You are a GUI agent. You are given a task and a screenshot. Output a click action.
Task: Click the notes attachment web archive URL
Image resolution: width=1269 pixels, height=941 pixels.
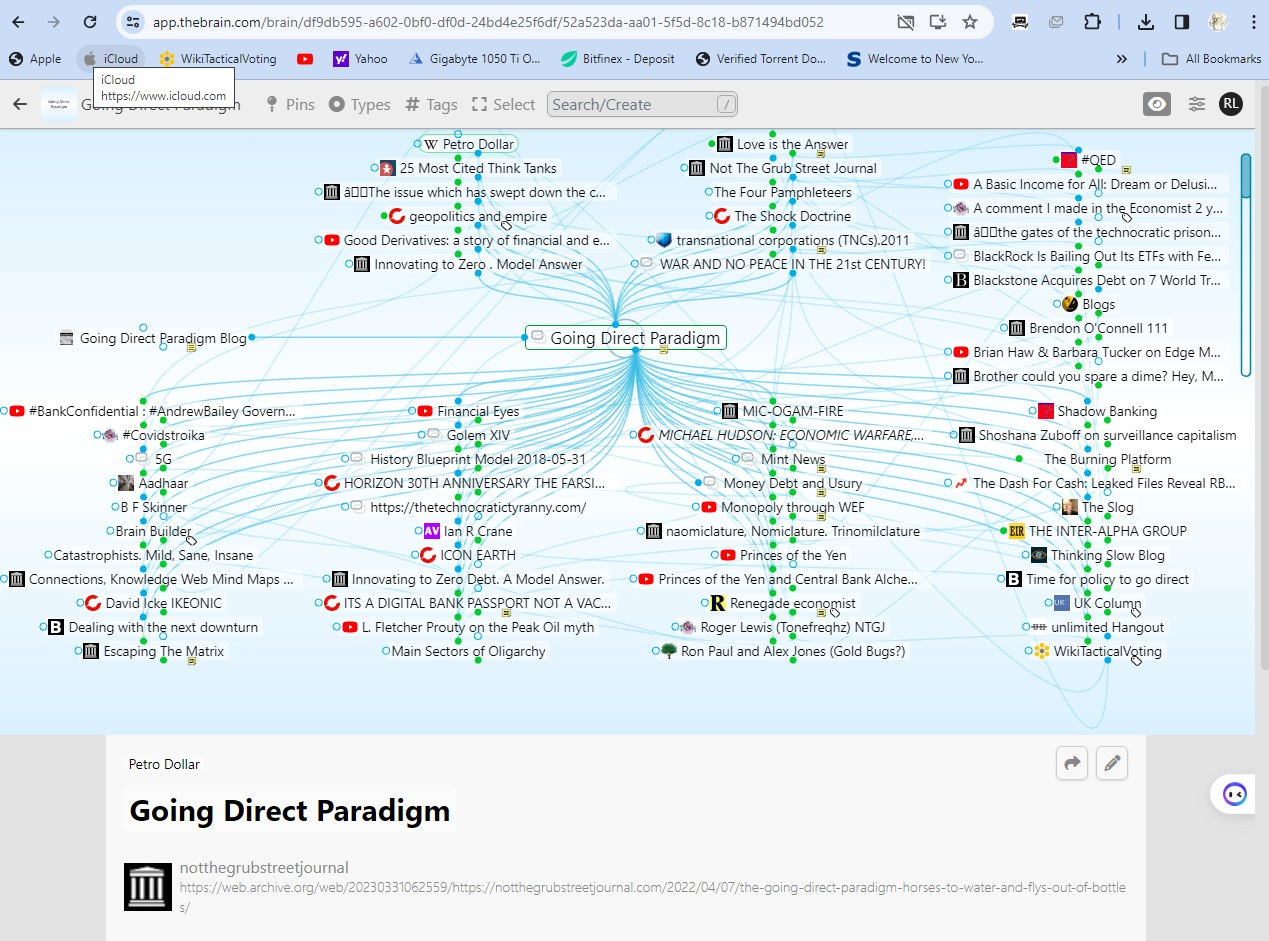(x=652, y=897)
